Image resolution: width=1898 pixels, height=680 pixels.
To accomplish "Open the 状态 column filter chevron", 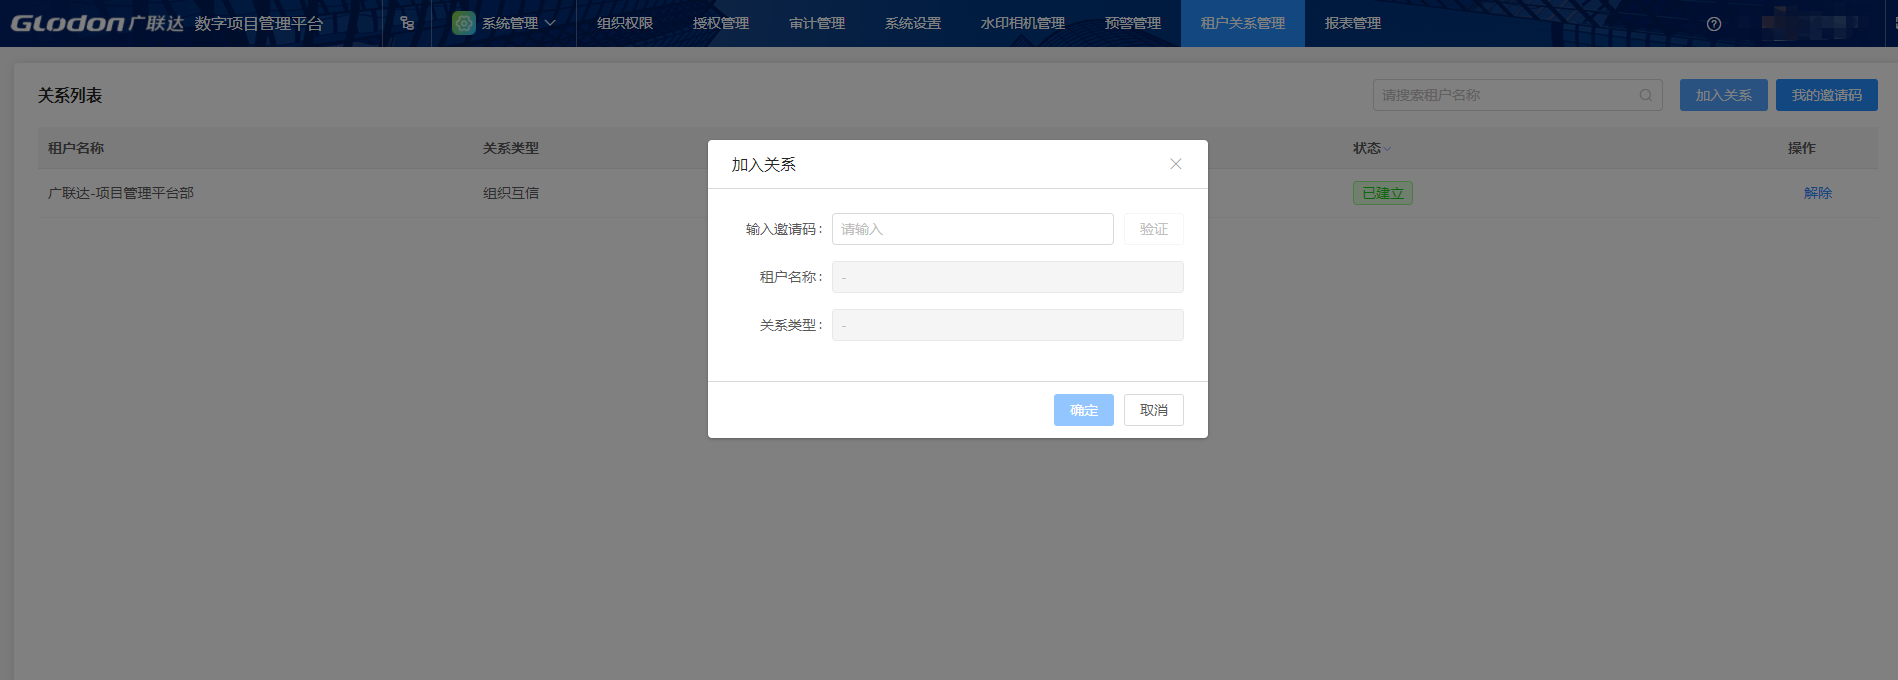I will point(1387,149).
